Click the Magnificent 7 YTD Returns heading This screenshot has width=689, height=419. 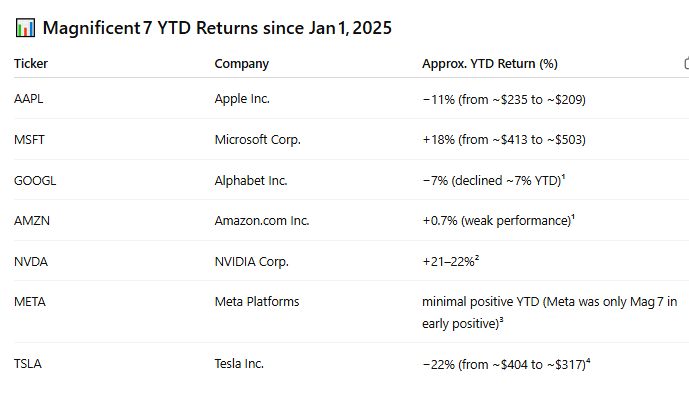pos(216,28)
